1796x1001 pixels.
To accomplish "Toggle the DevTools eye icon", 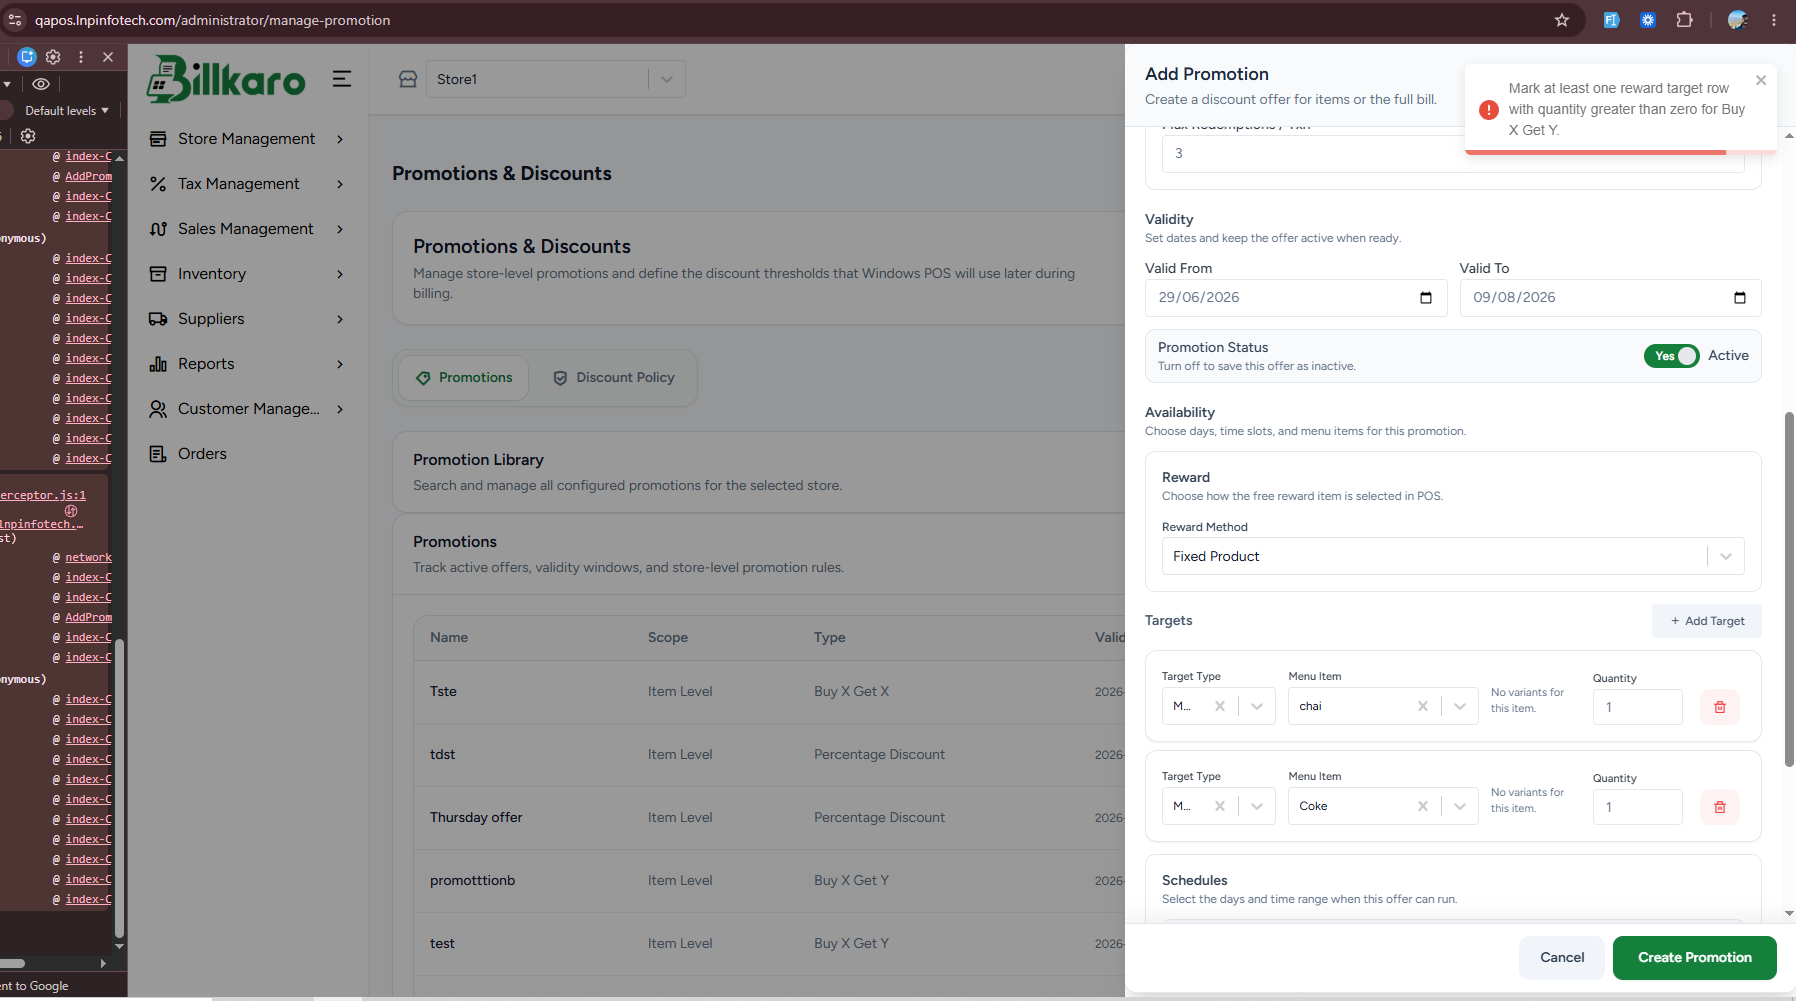I will [x=41, y=84].
